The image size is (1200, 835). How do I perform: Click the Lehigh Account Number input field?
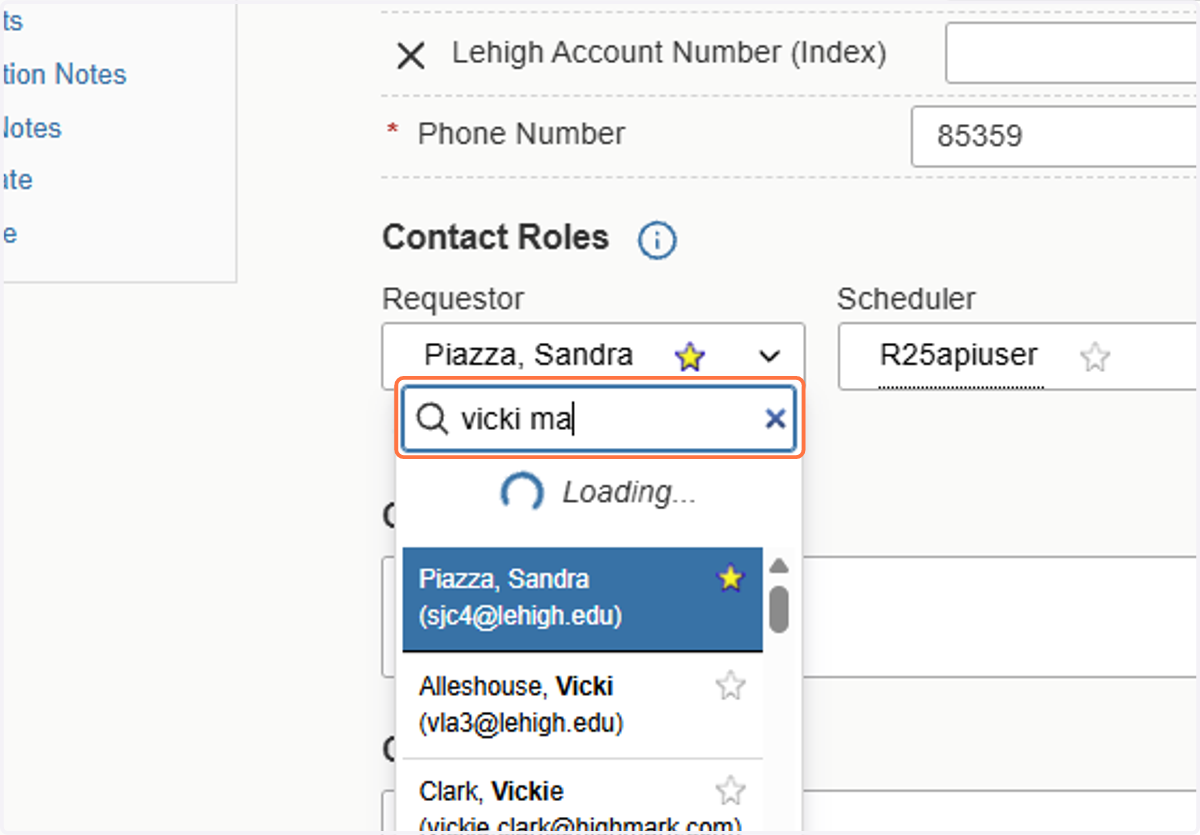point(1071,54)
